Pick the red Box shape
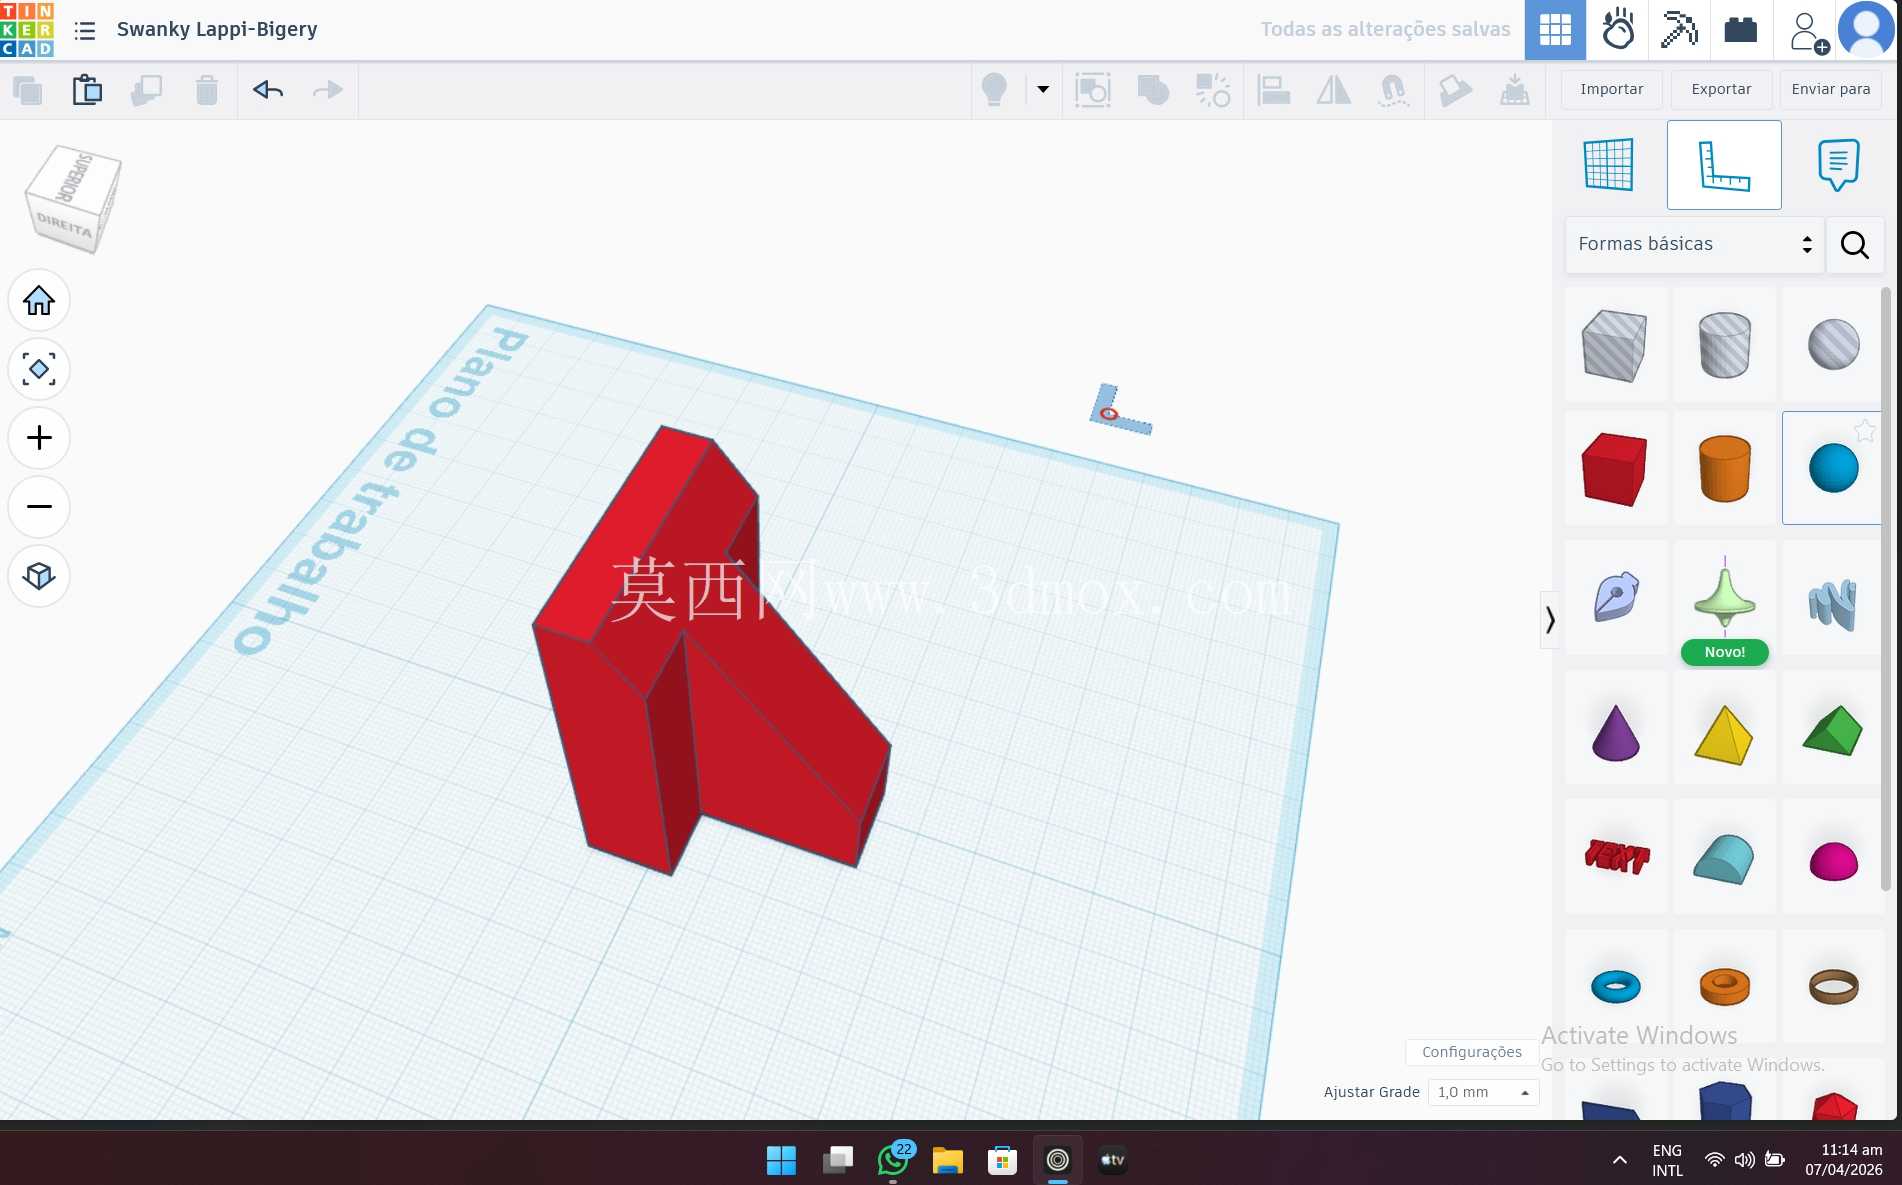This screenshot has height=1185, width=1902. click(1615, 468)
